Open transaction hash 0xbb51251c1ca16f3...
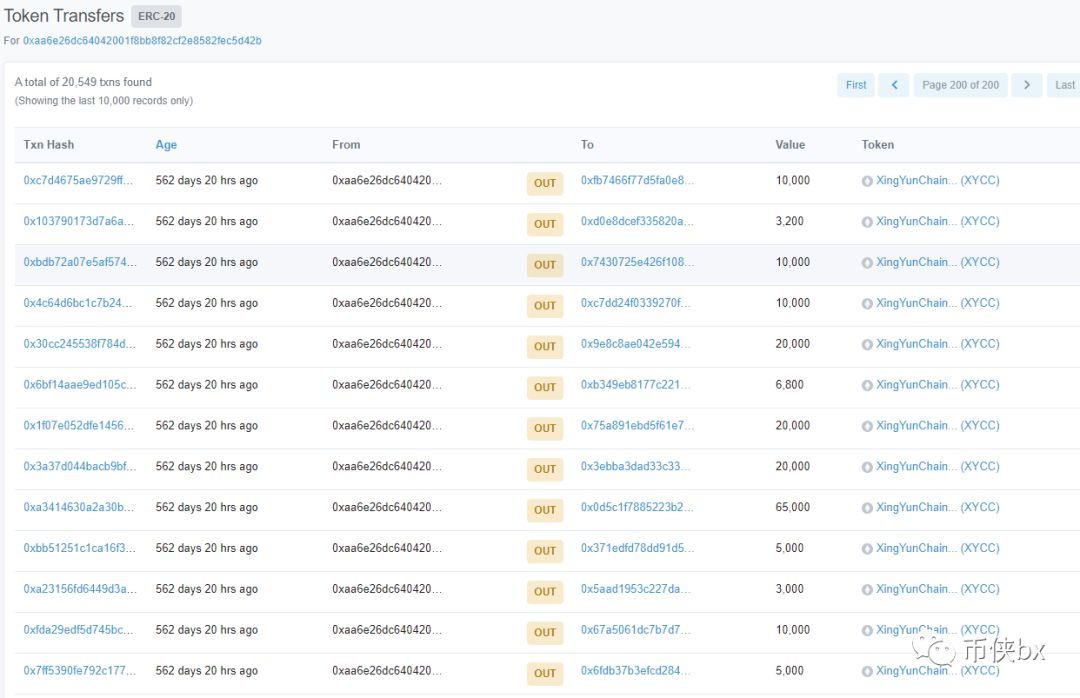Screen dimensions: 1080x698 (x=79, y=548)
